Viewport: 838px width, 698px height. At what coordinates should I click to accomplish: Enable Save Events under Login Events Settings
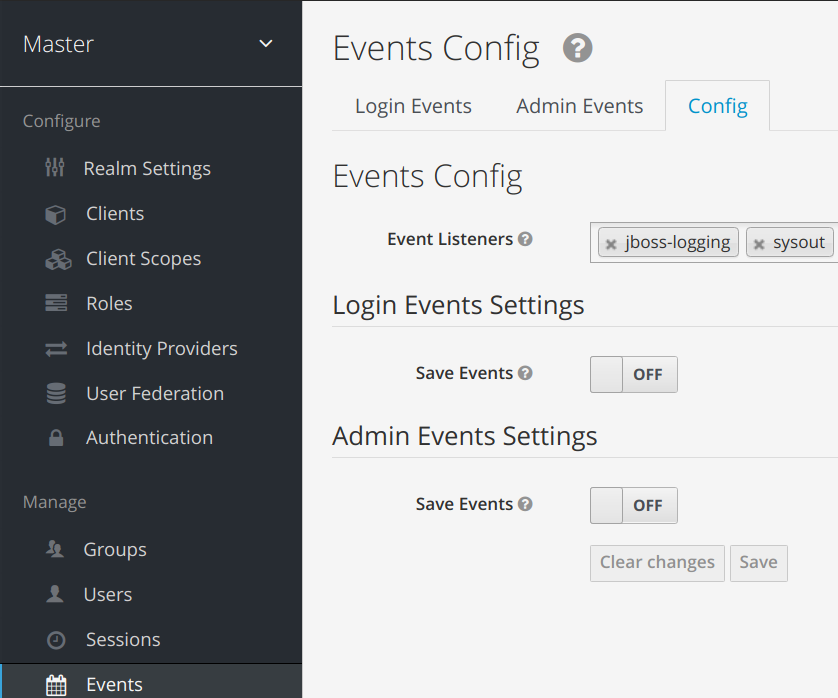pyautogui.click(x=633, y=375)
